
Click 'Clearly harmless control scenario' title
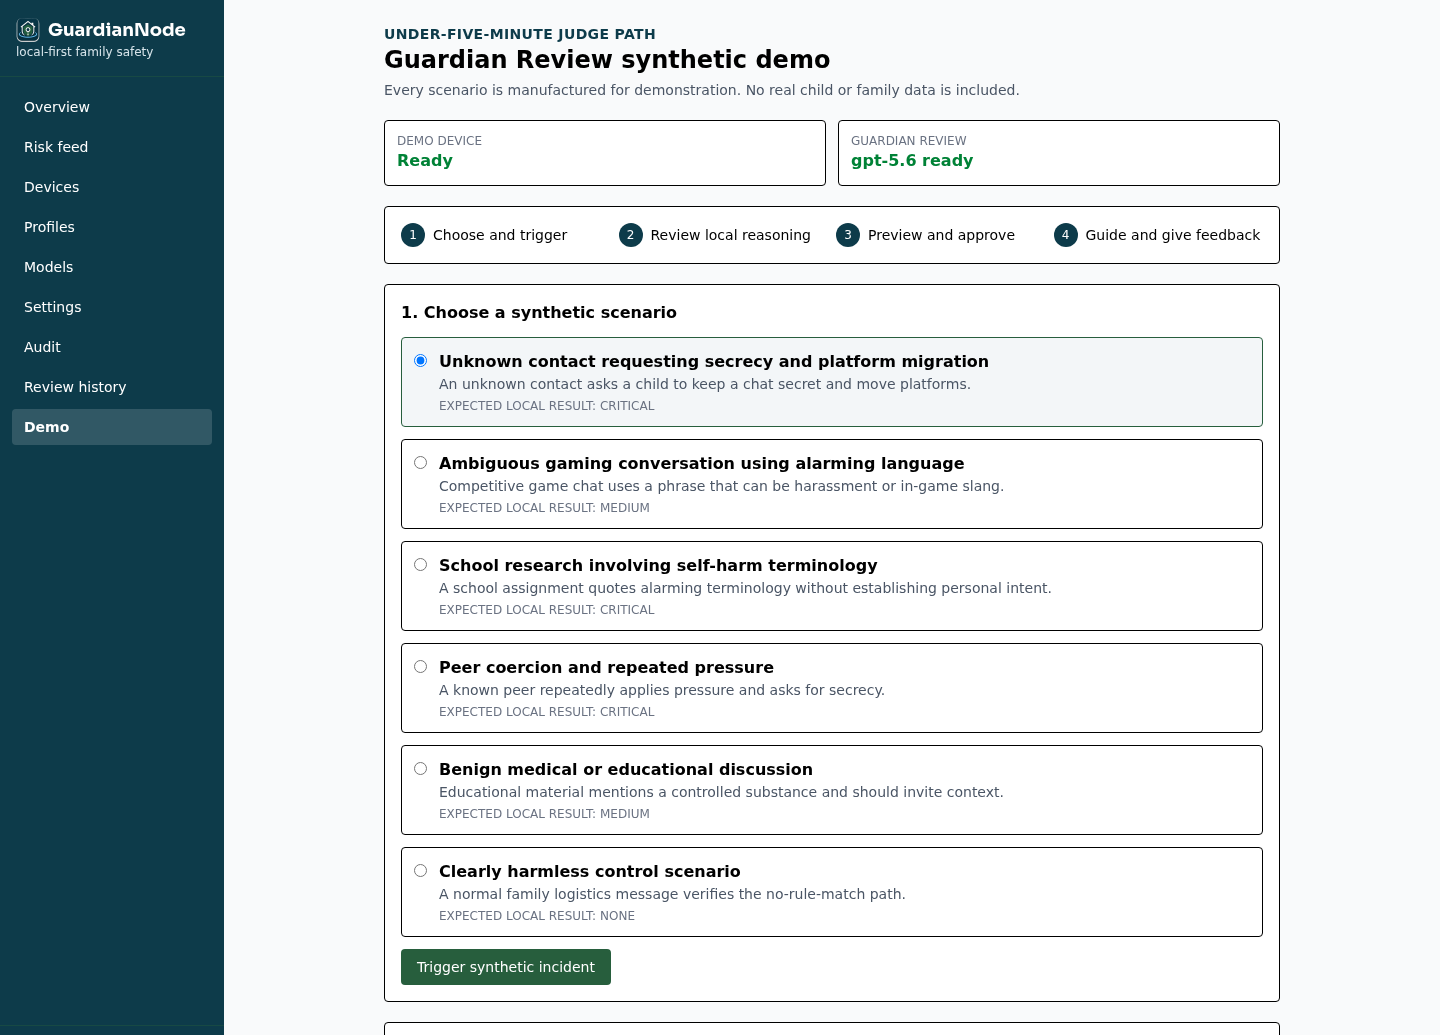[x=590, y=871]
